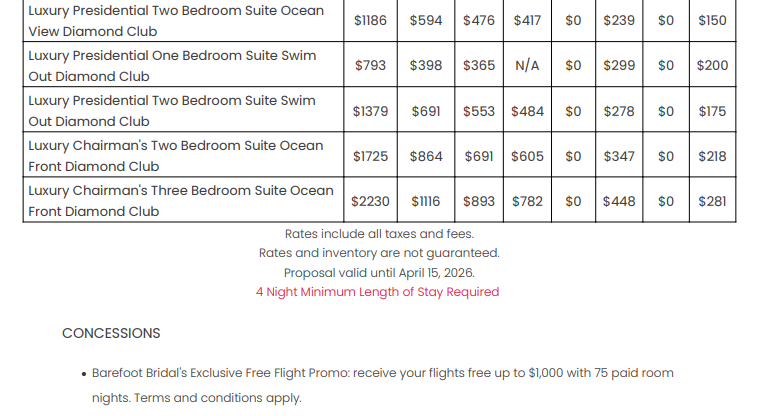This screenshot has height=416, width=773.
Task: Click the Proposal valid until April 15 text
Action: 378,272
